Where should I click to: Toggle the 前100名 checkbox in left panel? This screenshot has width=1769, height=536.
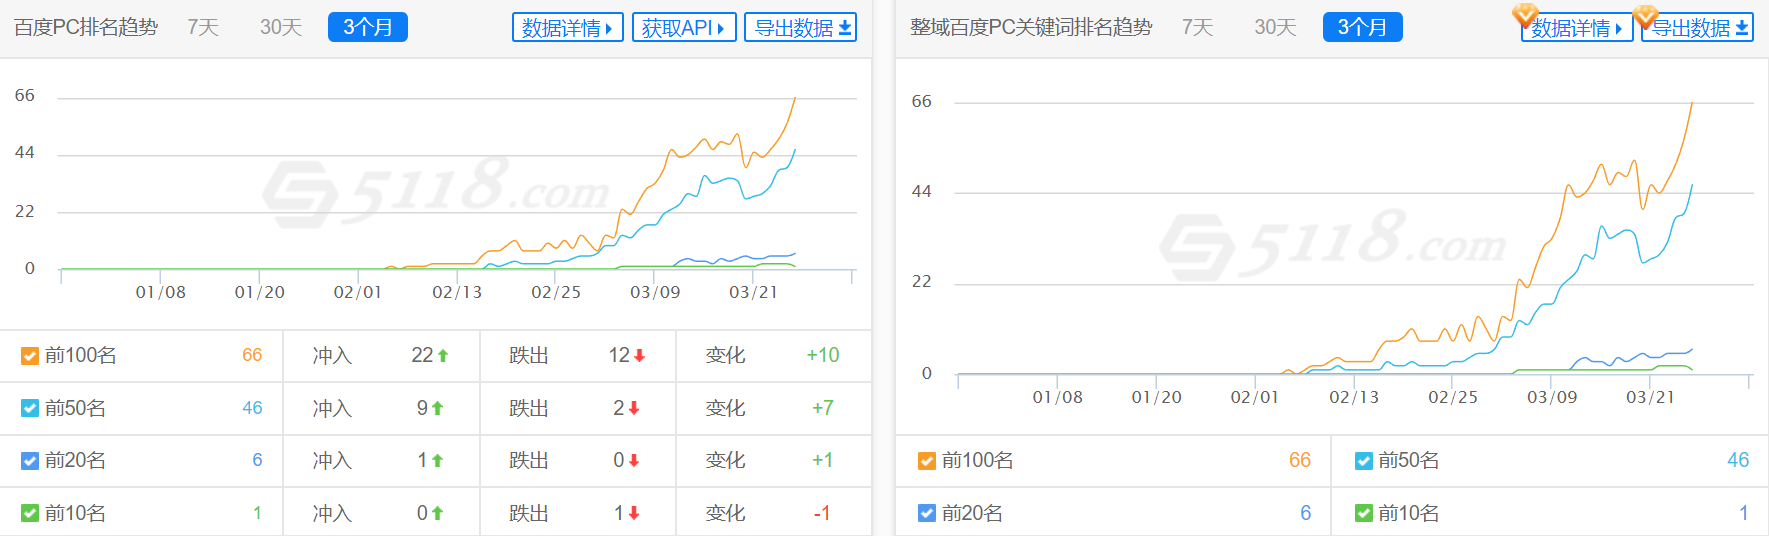[x=30, y=356]
